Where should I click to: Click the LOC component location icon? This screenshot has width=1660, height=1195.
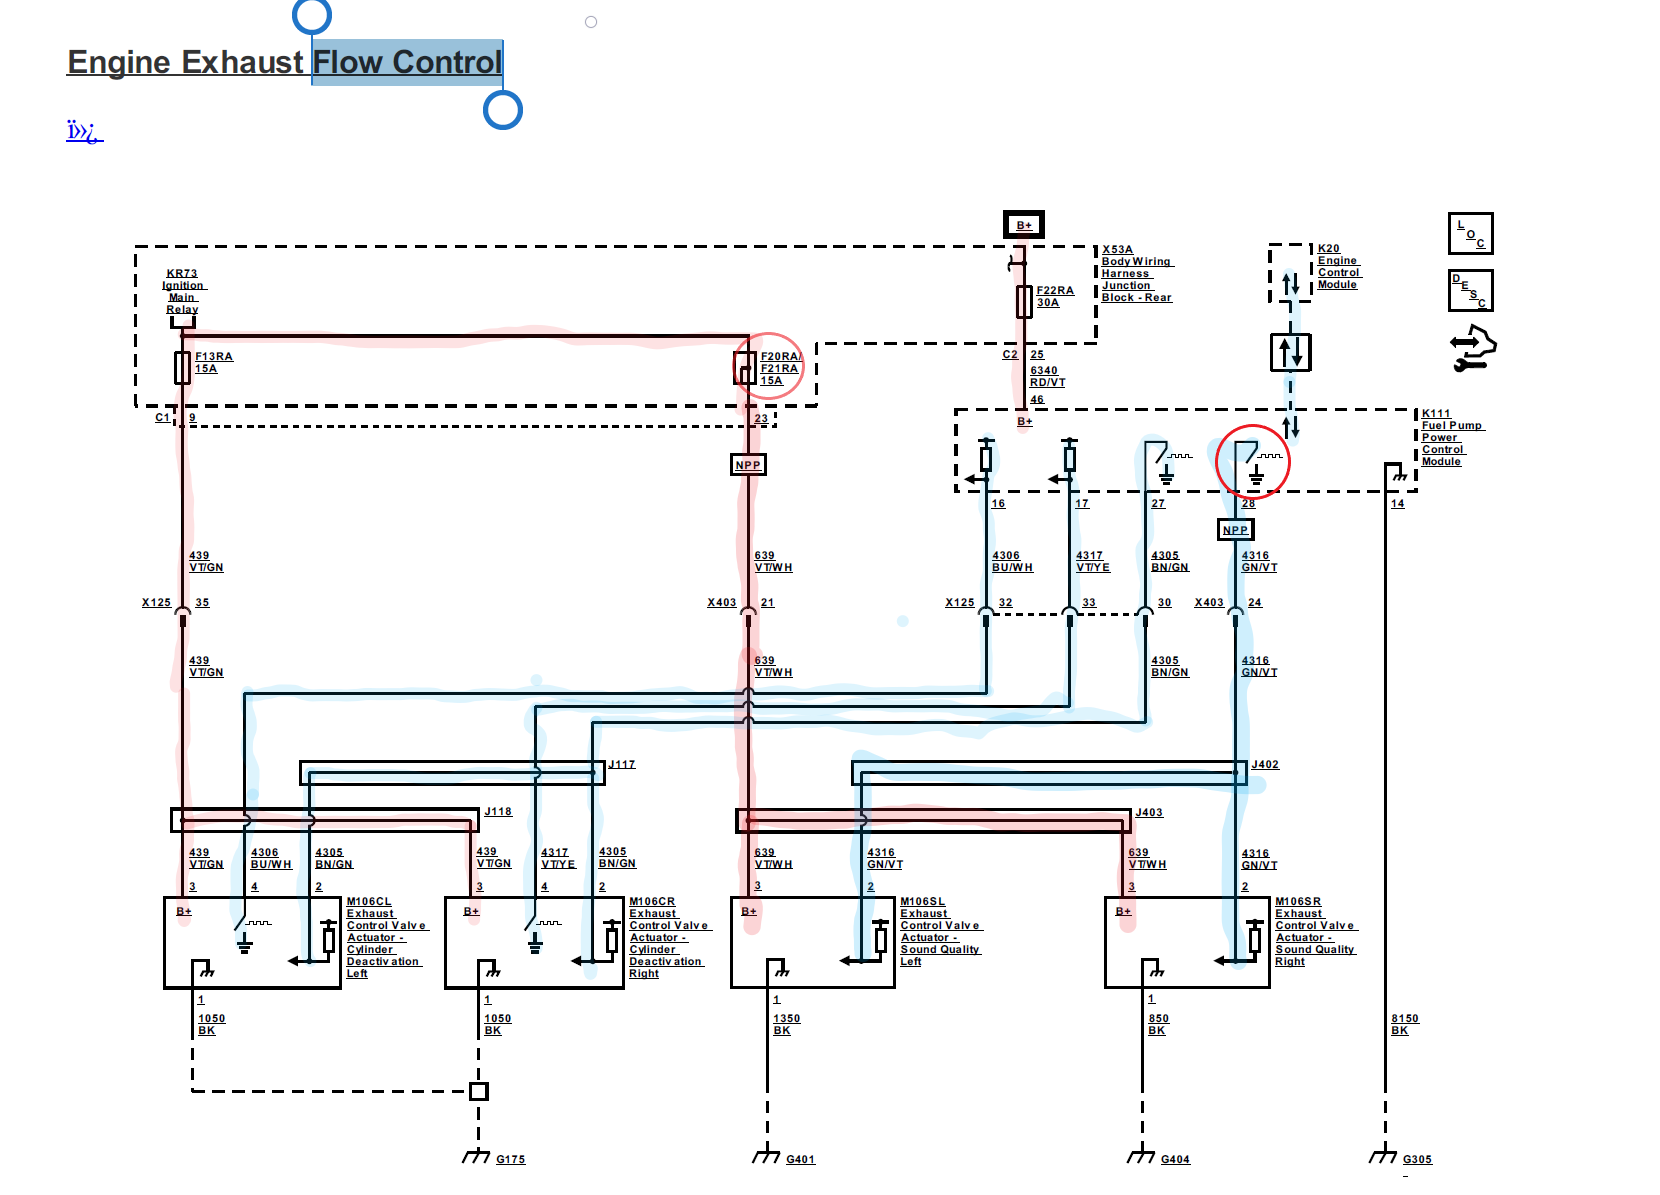[x=1470, y=234]
